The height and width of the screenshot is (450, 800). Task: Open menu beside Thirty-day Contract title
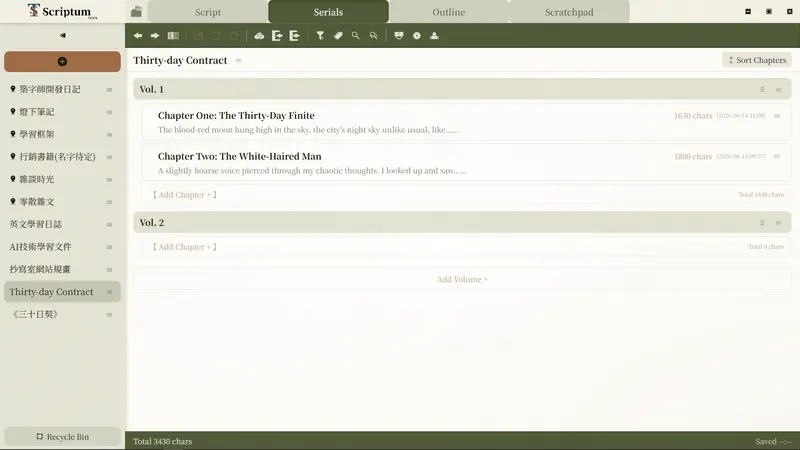tap(238, 61)
